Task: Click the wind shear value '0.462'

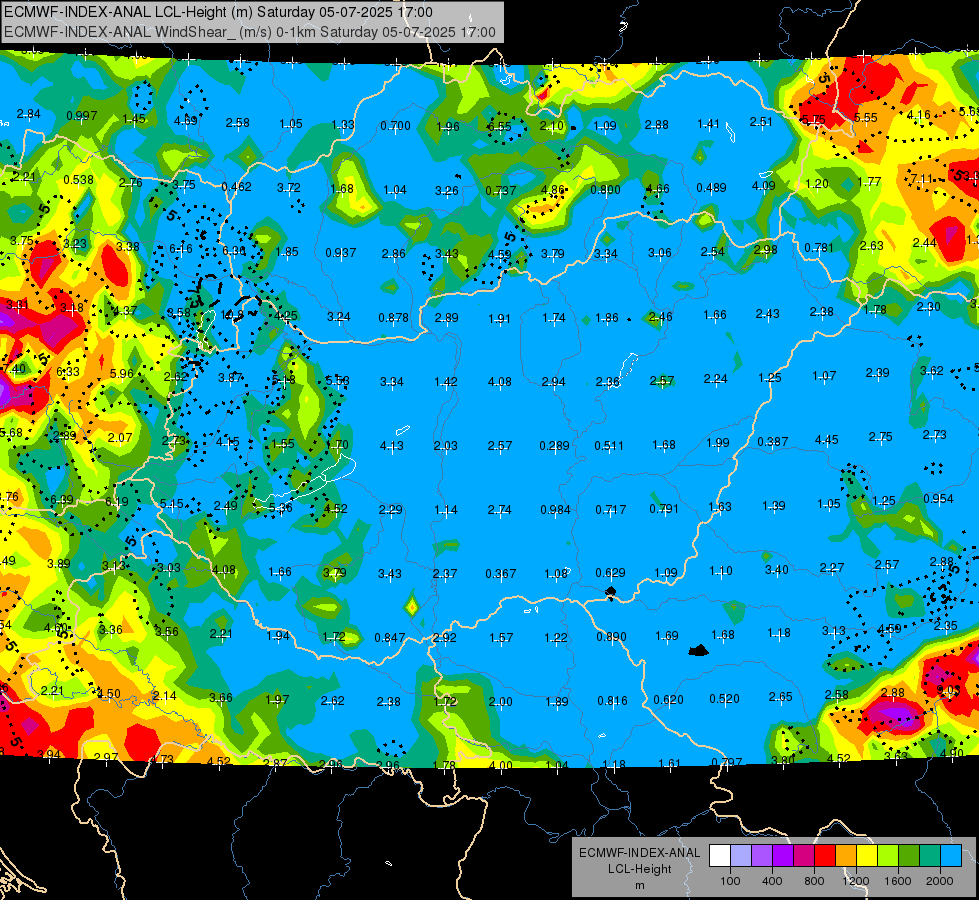Action: click(237, 186)
